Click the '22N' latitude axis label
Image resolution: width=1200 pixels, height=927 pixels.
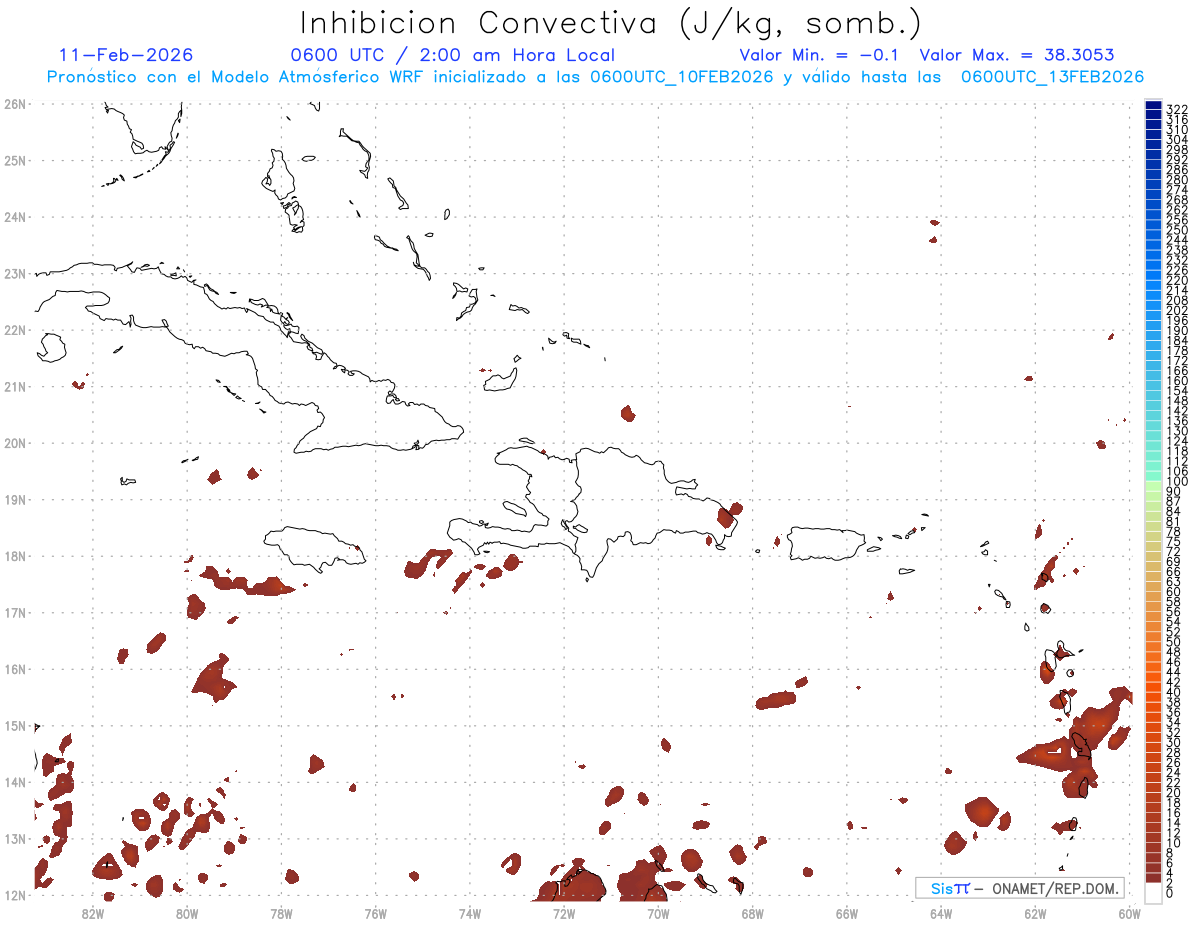(x=15, y=330)
